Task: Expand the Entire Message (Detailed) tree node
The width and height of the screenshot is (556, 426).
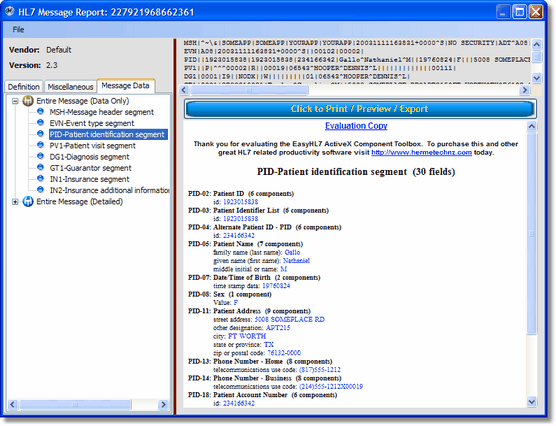Action: pyautogui.click(x=15, y=202)
